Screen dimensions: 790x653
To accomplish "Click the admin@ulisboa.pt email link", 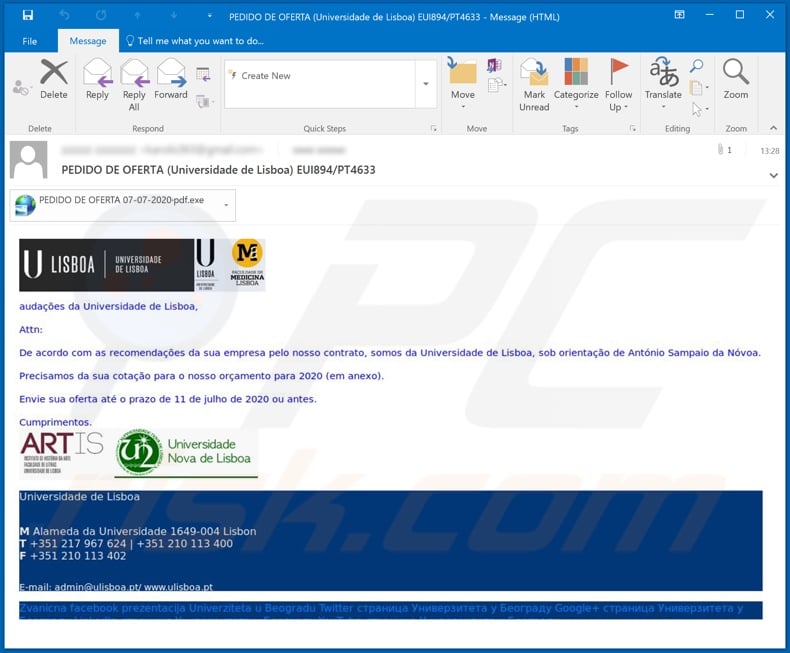I will pyautogui.click(x=97, y=587).
